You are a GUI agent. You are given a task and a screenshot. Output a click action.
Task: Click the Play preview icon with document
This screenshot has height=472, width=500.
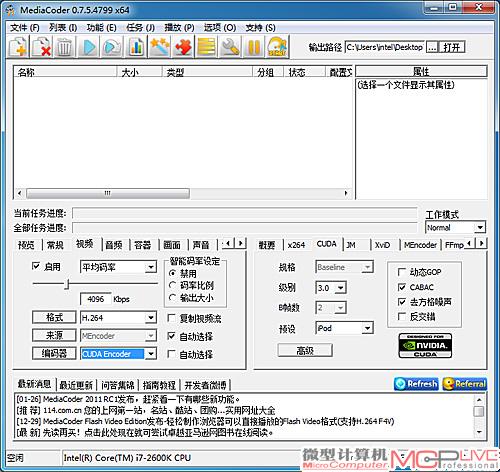(112, 47)
